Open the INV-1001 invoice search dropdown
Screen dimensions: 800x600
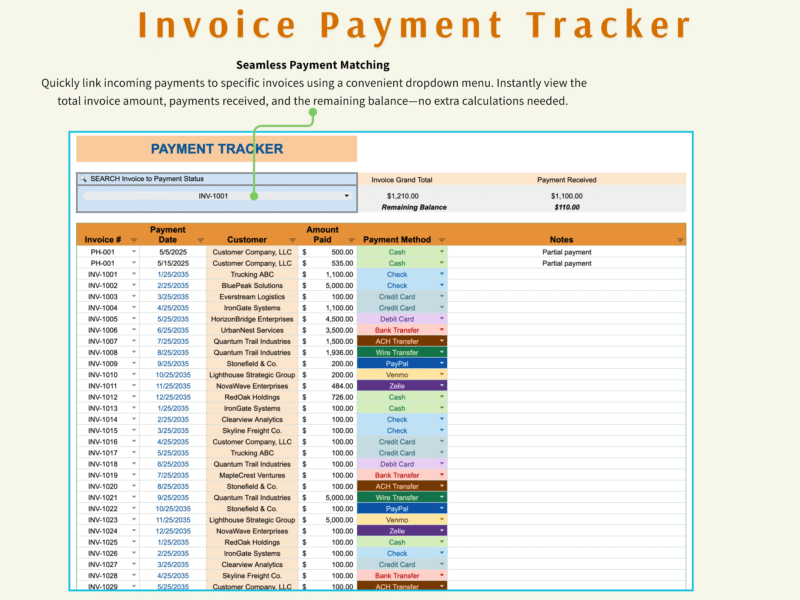[346, 196]
